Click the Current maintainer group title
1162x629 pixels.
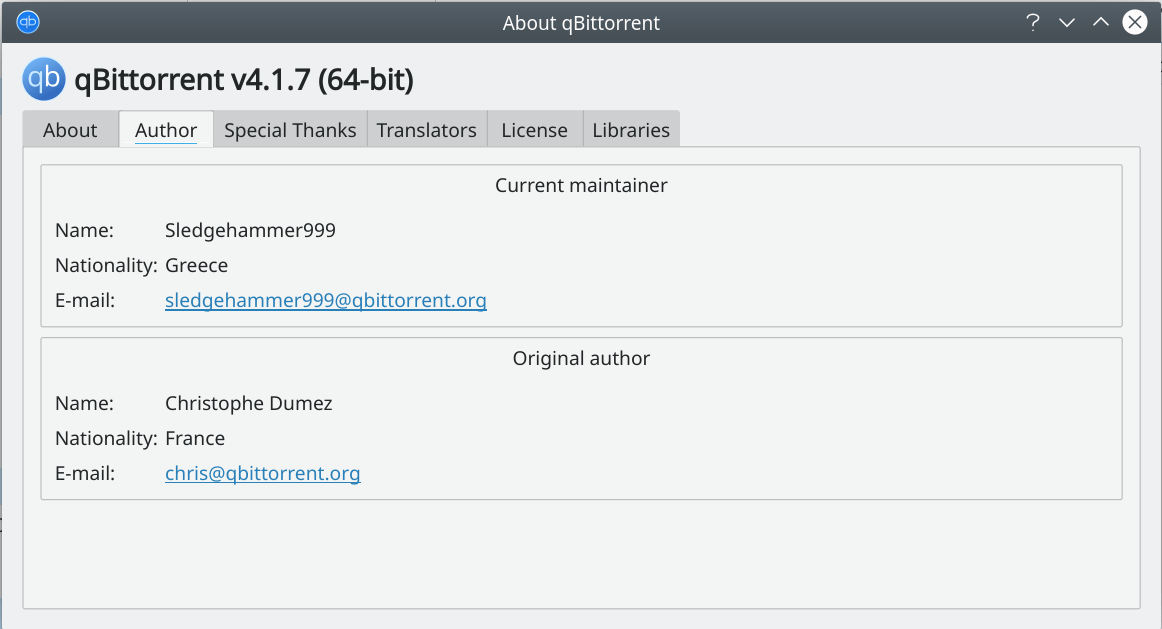pos(581,185)
